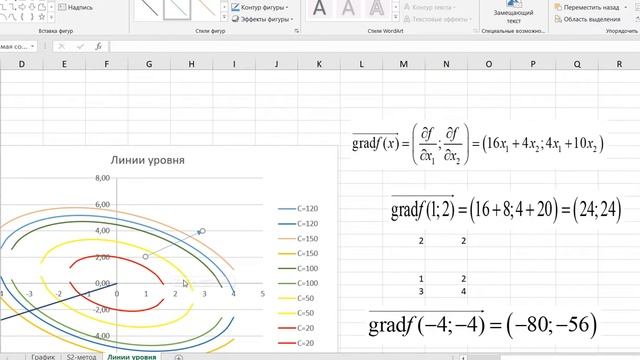Expand the shapes gallery more arrow

[x=51, y=17]
